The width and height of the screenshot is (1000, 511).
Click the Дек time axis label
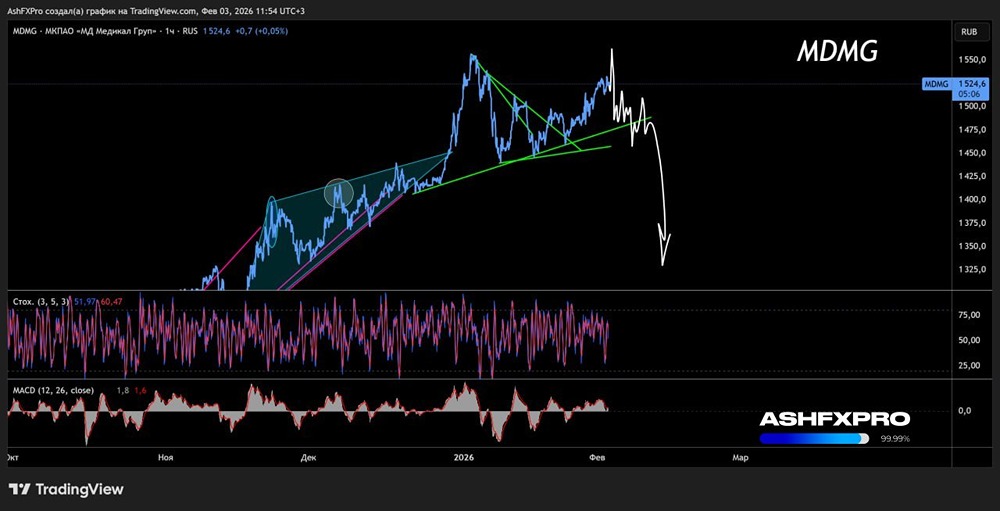(309, 457)
